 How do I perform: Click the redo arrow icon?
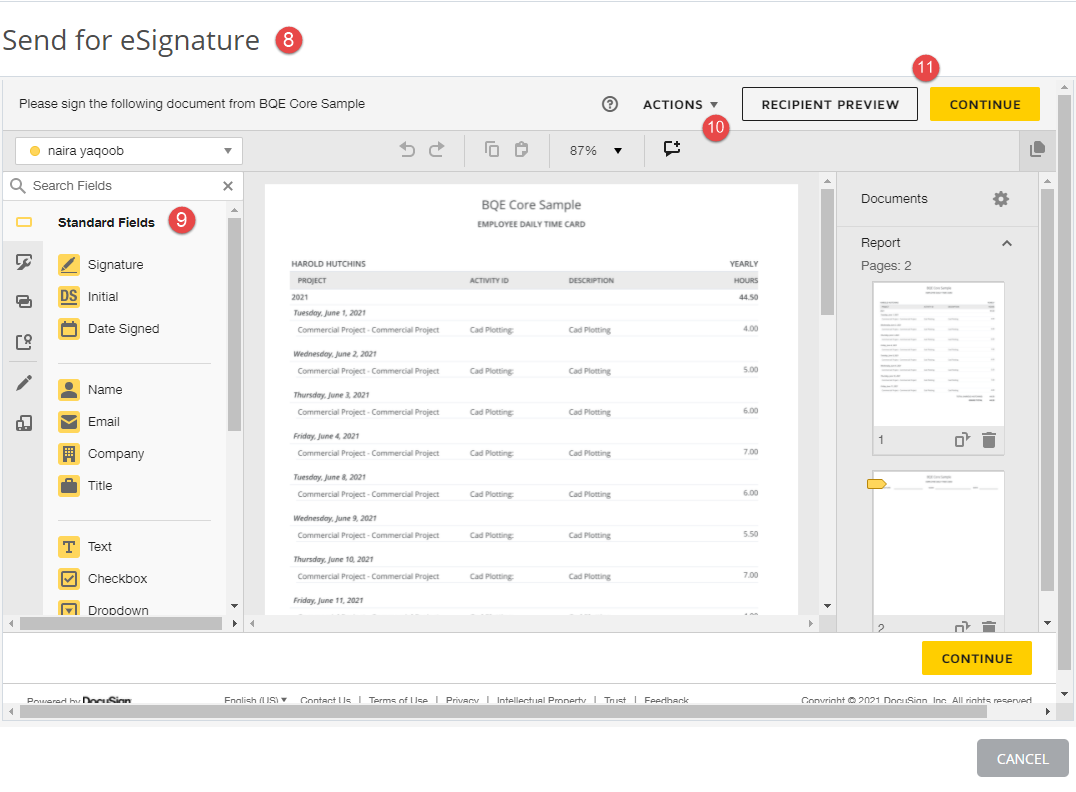pos(437,150)
